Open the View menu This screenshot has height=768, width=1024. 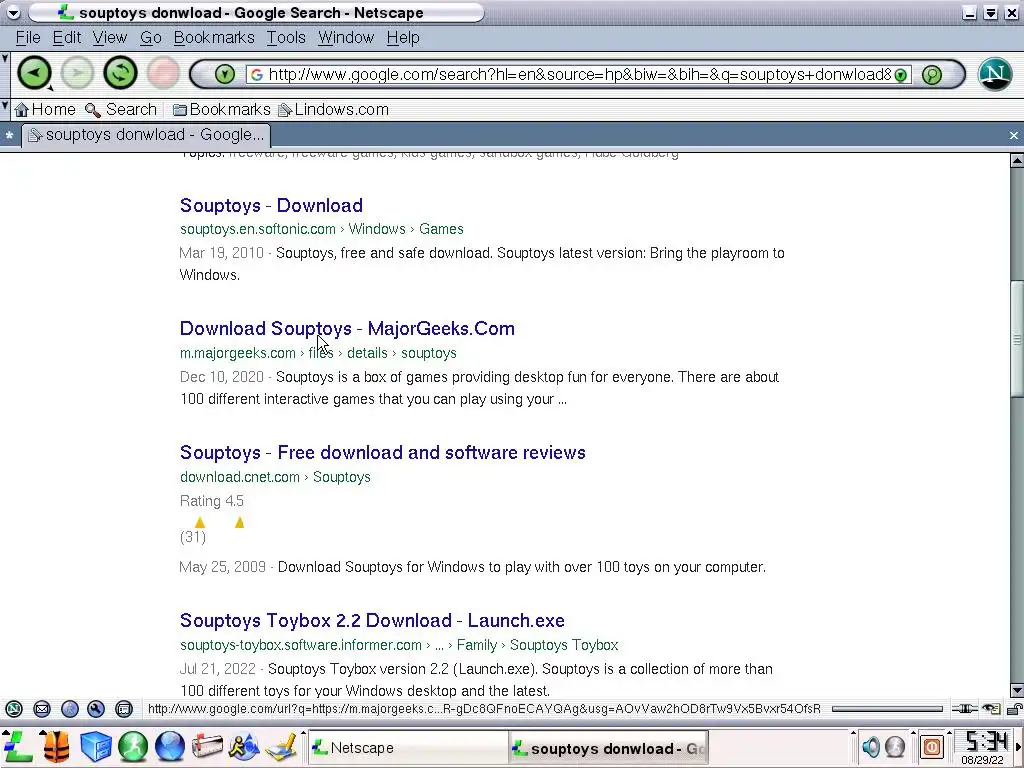(x=110, y=38)
